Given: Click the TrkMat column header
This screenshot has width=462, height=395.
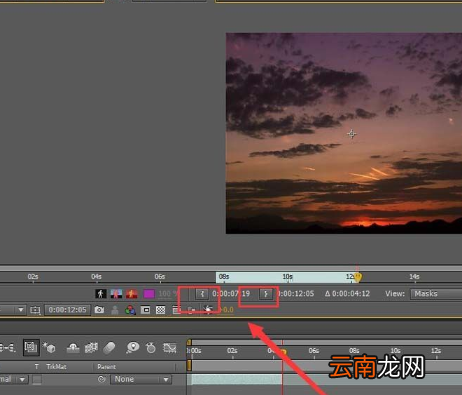Looking at the screenshot, I should pos(56,367).
